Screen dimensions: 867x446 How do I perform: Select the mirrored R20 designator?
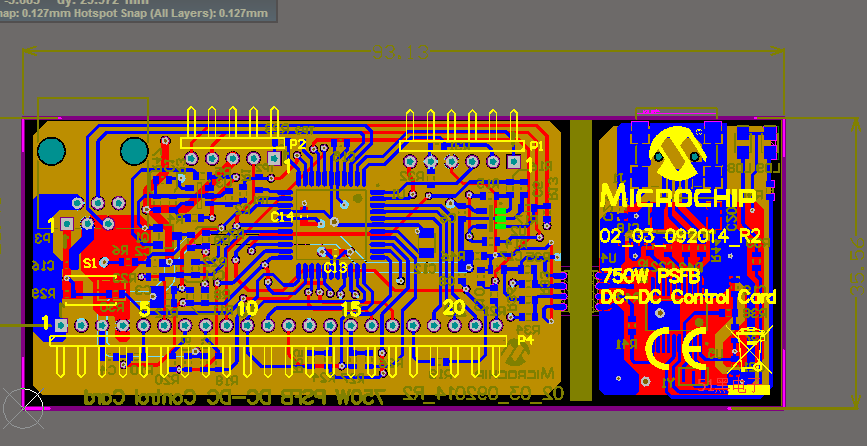(167, 380)
